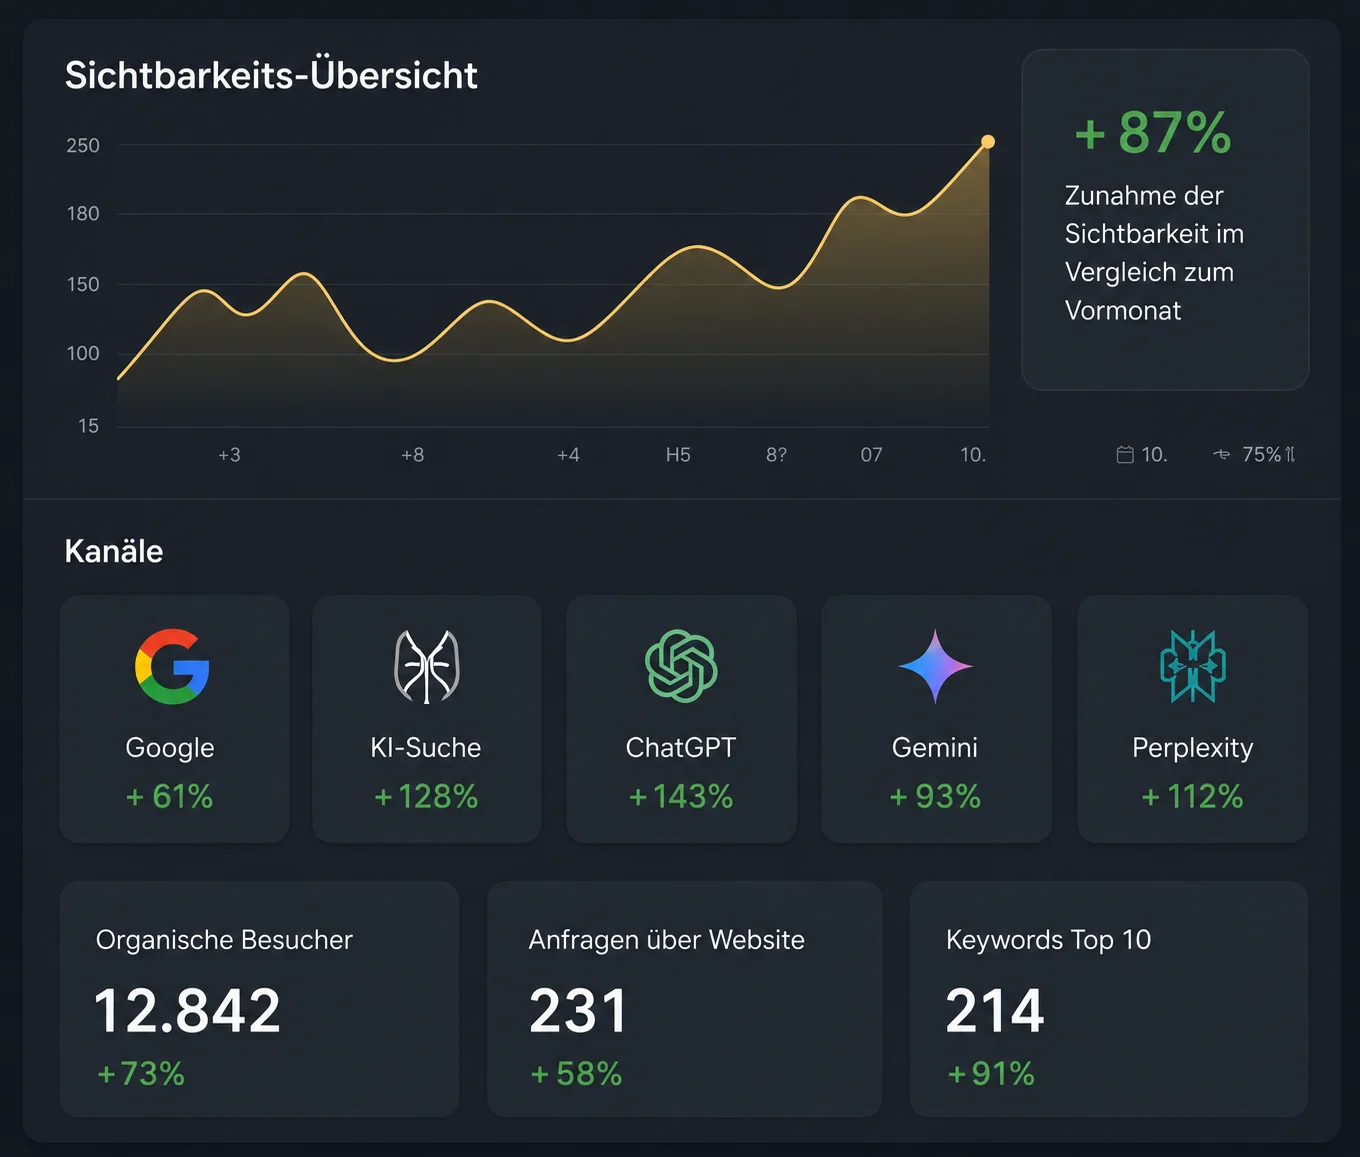
Task: Click the yellow endpoint dot on chart
Action: click(x=988, y=142)
